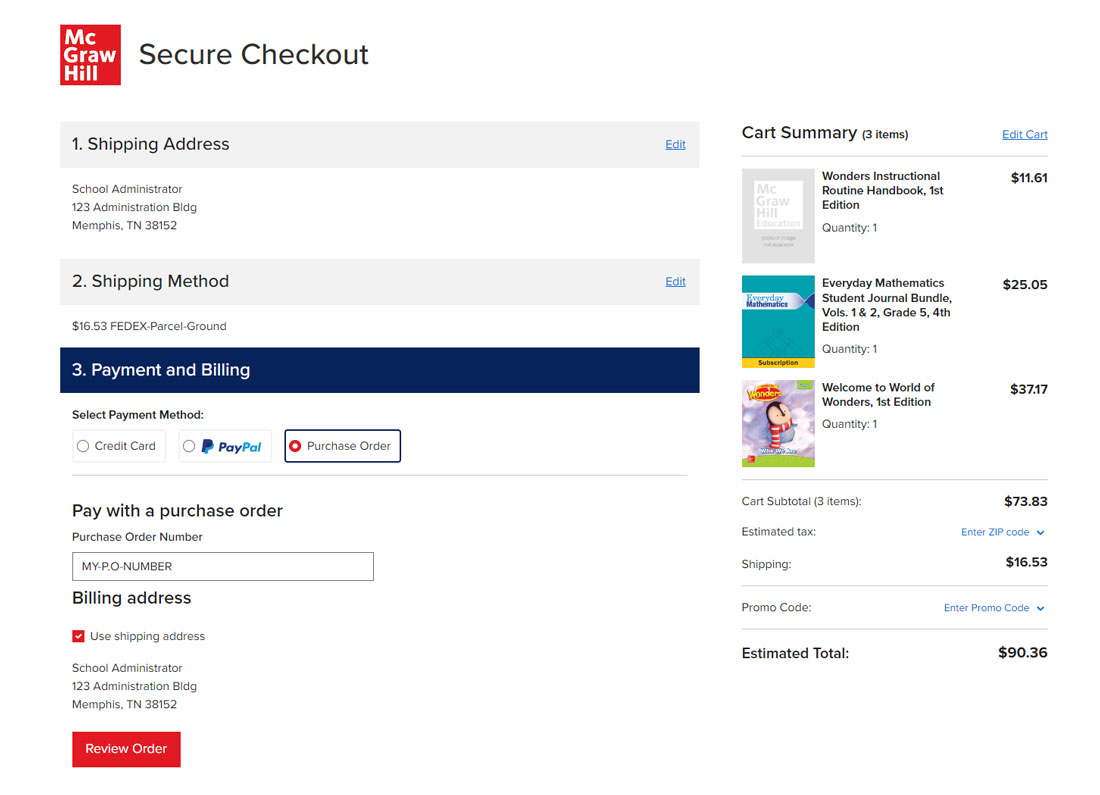Click the Welcome to World of Wonders thumbnail
Viewport: 1100px width, 795px height.
pyautogui.click(x=778, y=424)
